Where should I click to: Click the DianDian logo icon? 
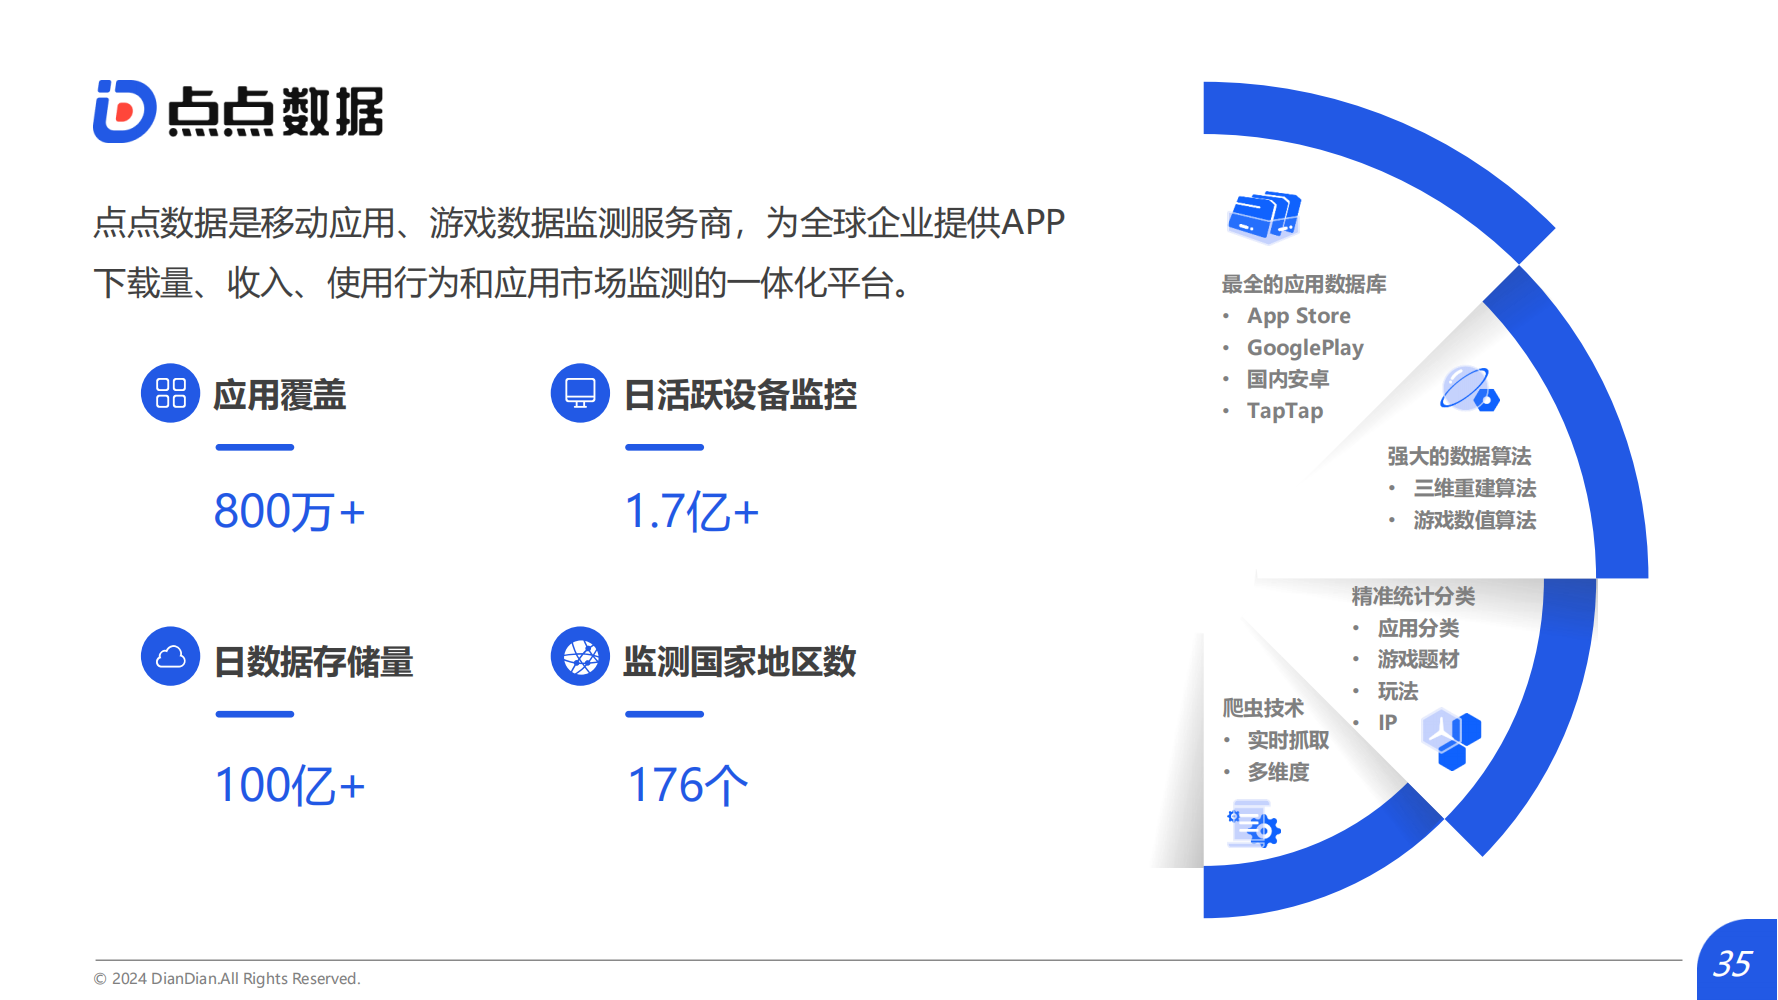124,111
